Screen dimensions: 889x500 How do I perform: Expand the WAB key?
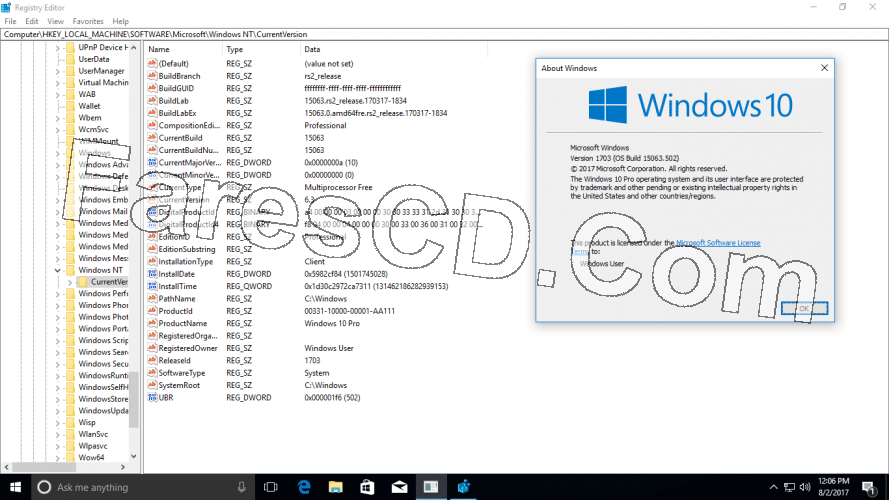(x=57, y=94)
